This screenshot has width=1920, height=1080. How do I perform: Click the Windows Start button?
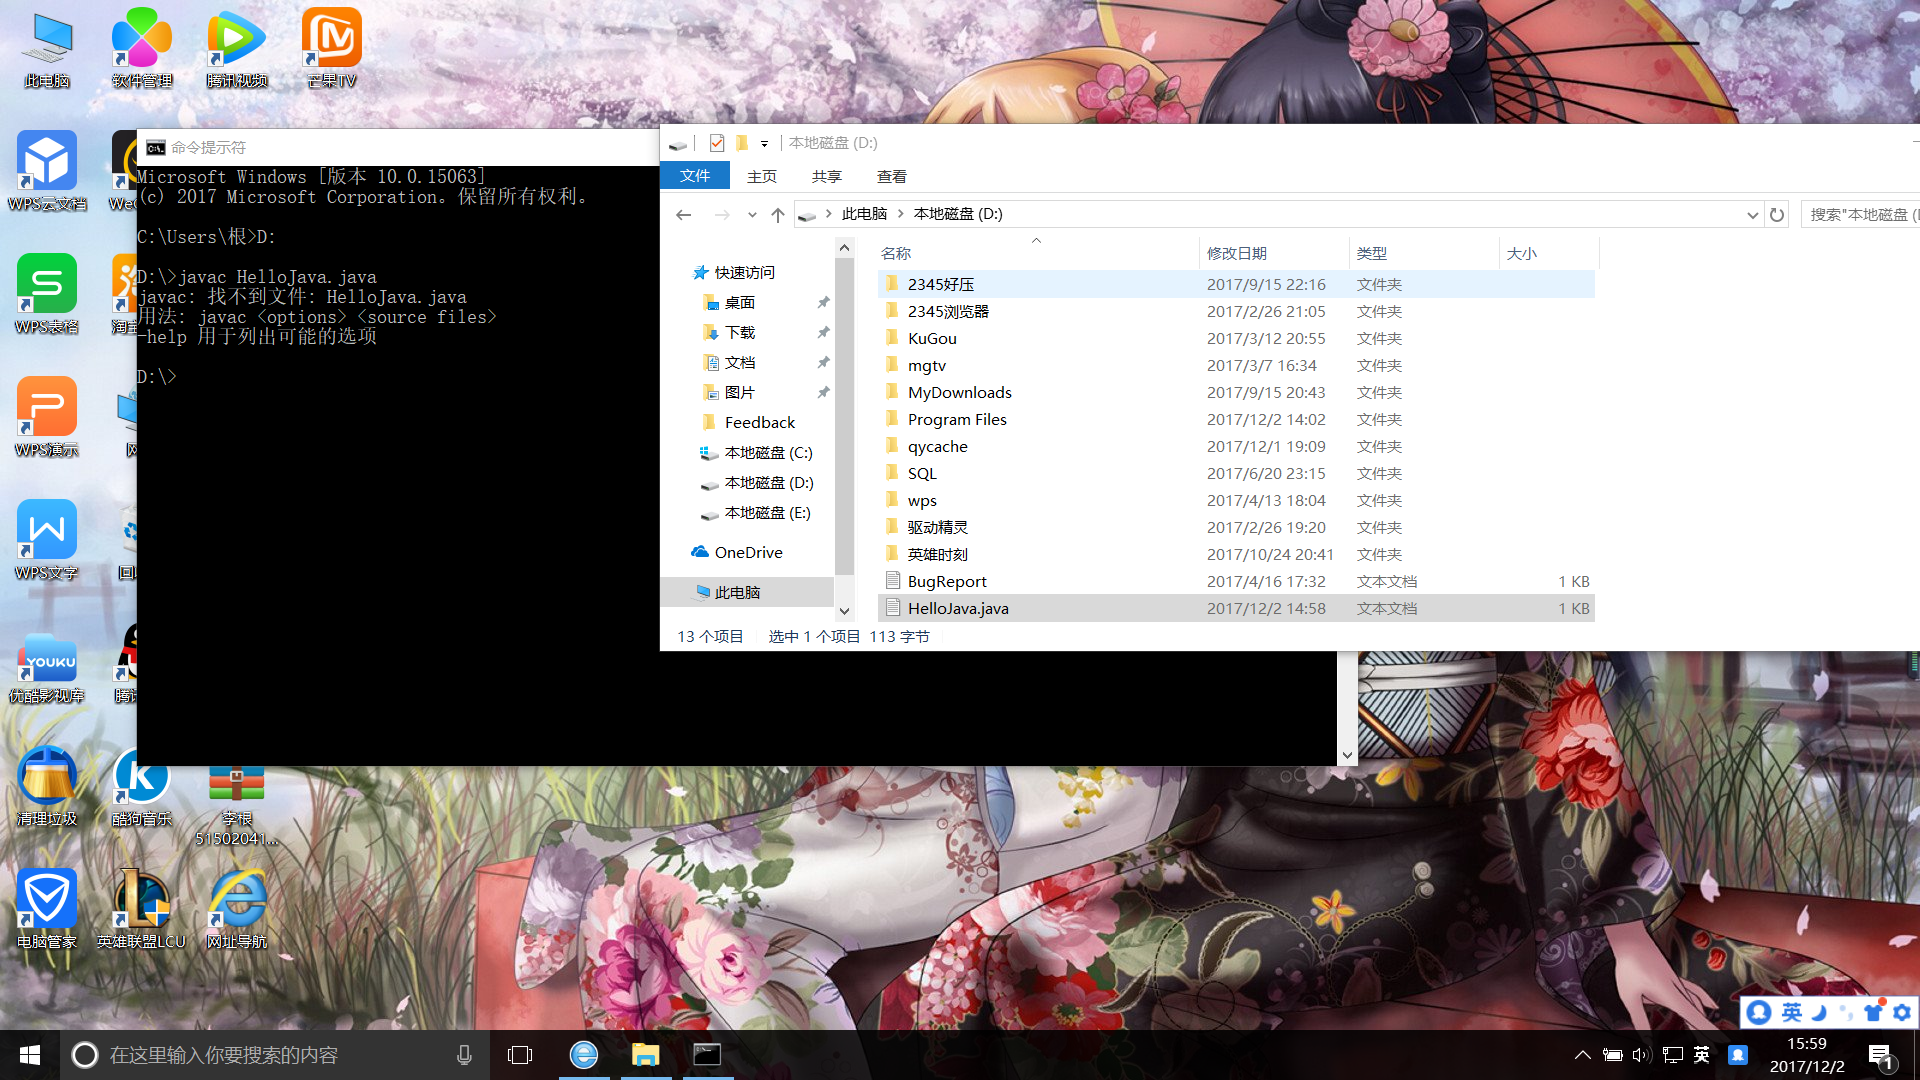[30, 1055]
